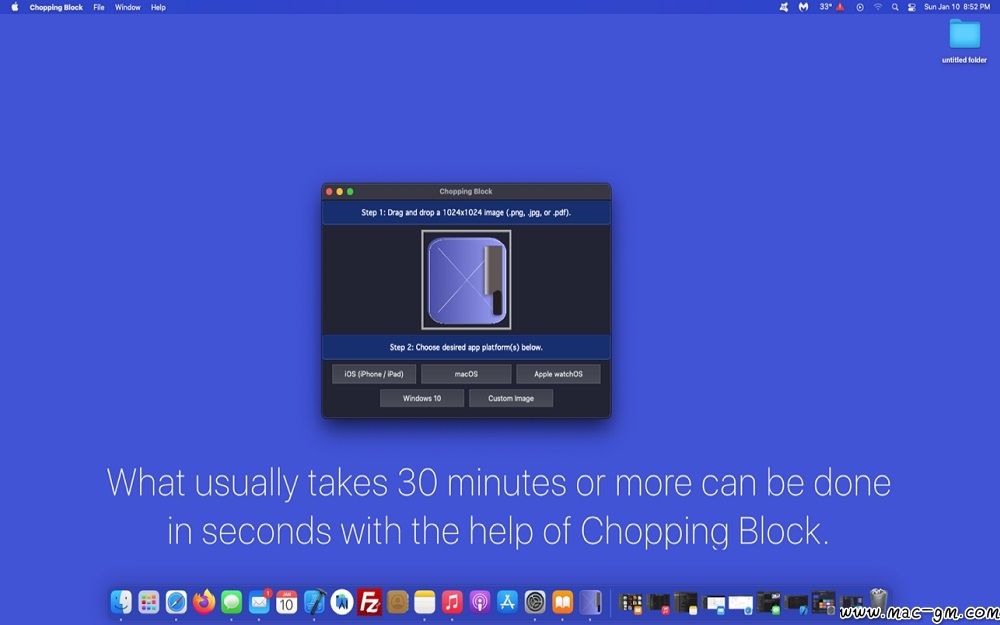Open Xcode in the dock

pos(314,601)
